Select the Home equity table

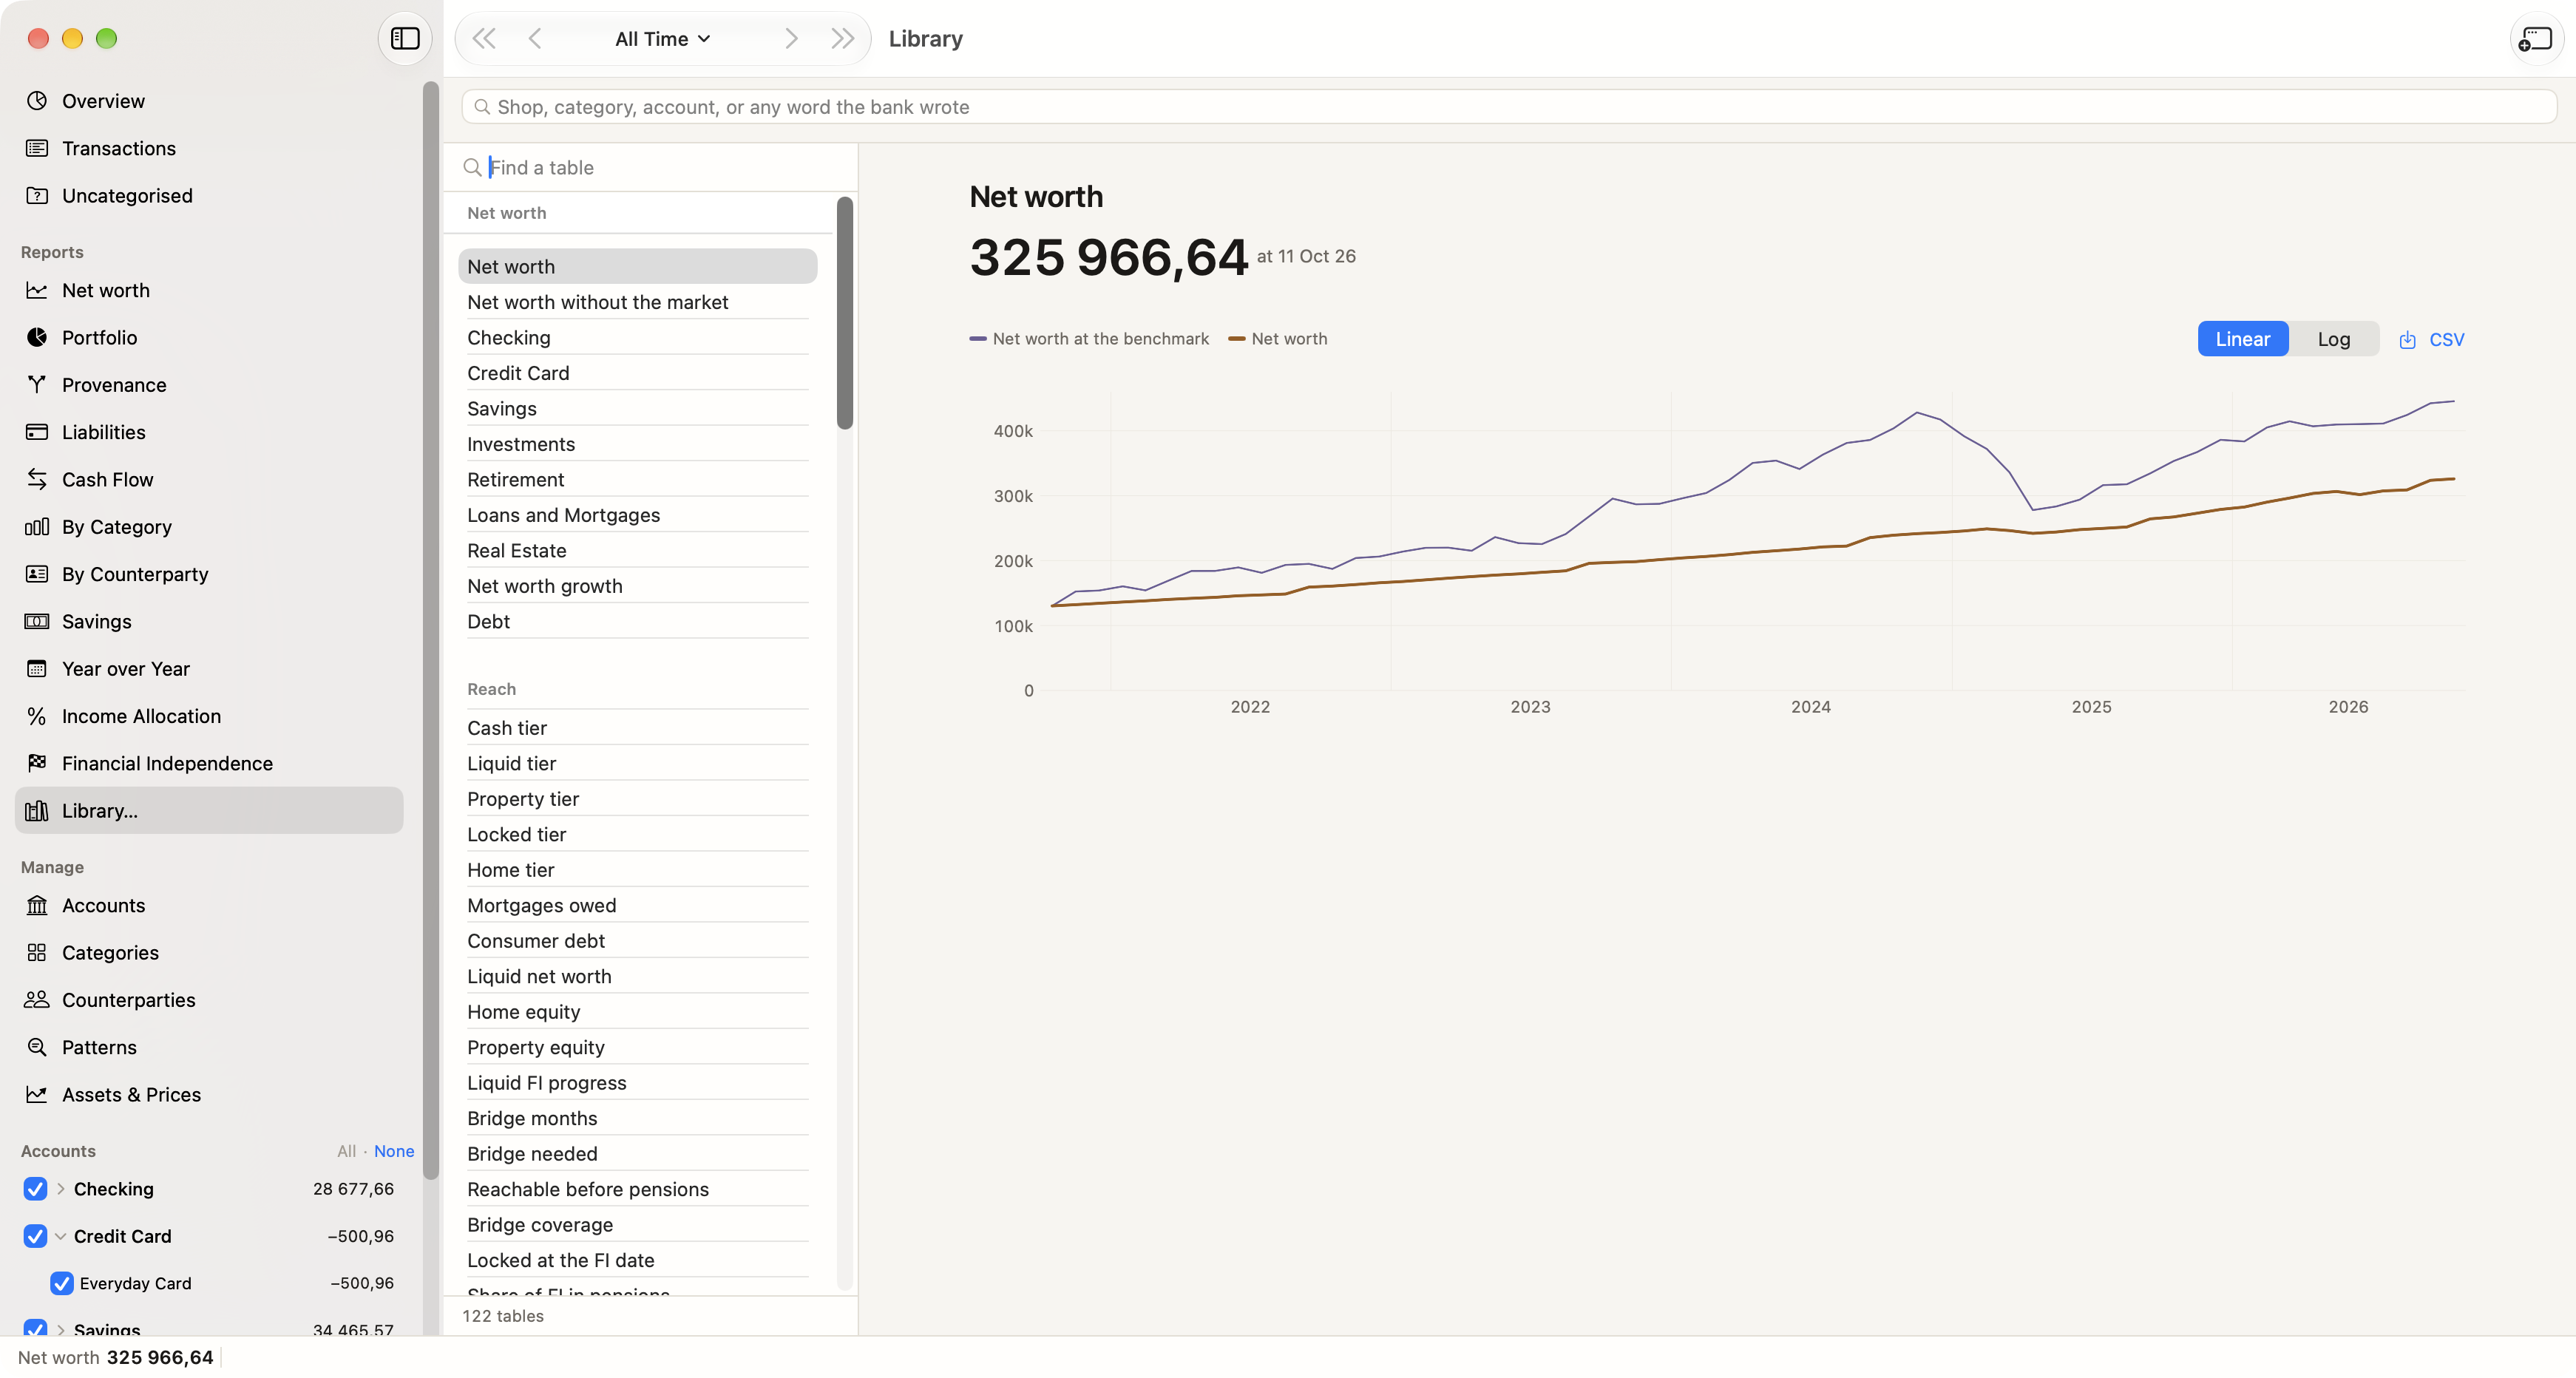(x=637, y=1012)
